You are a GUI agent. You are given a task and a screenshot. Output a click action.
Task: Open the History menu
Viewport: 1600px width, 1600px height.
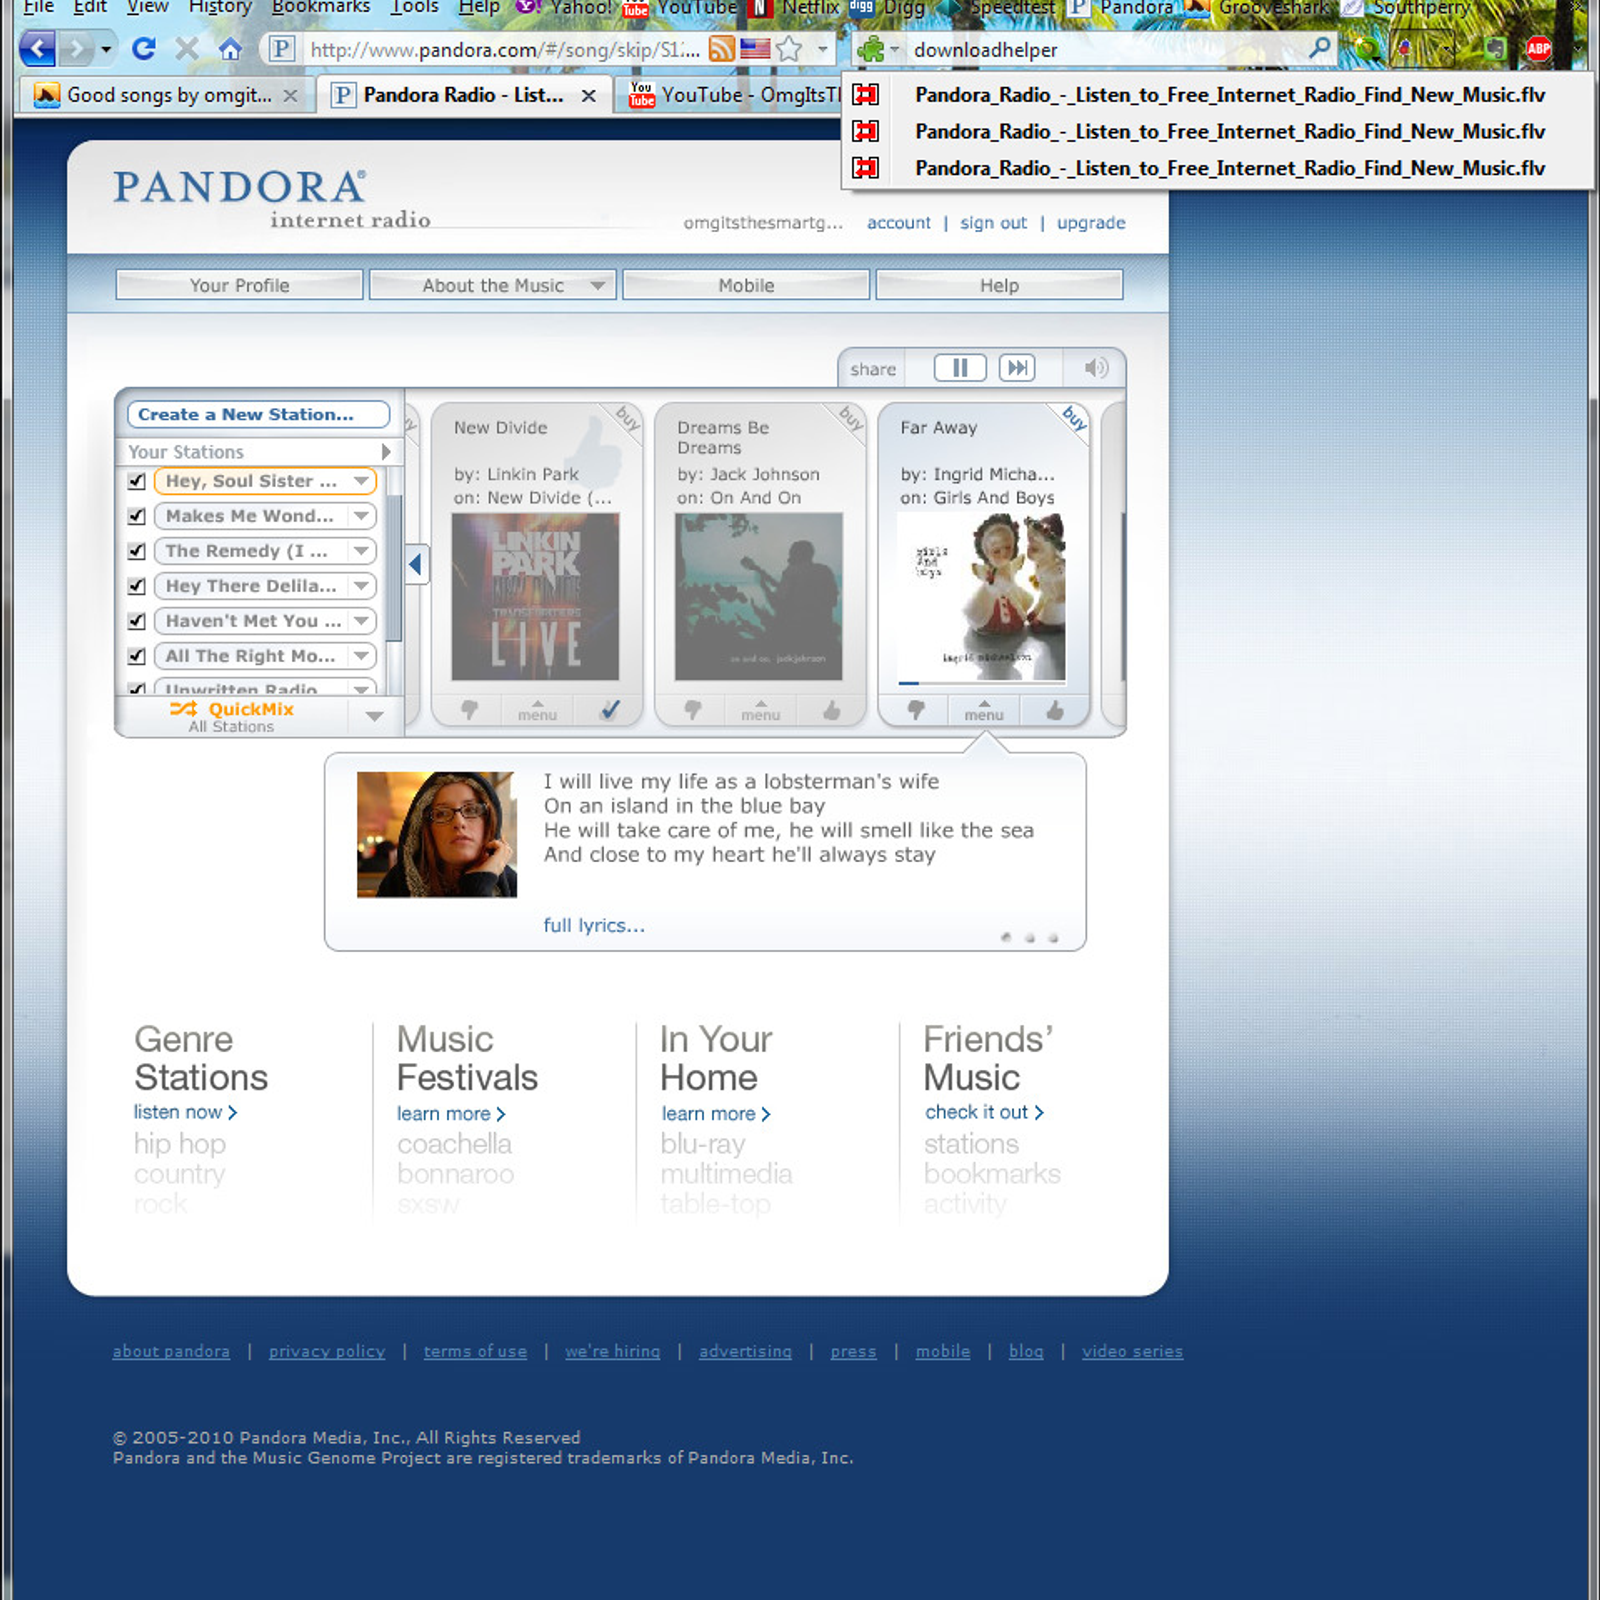pyautogui.click(x=220, y=7)
